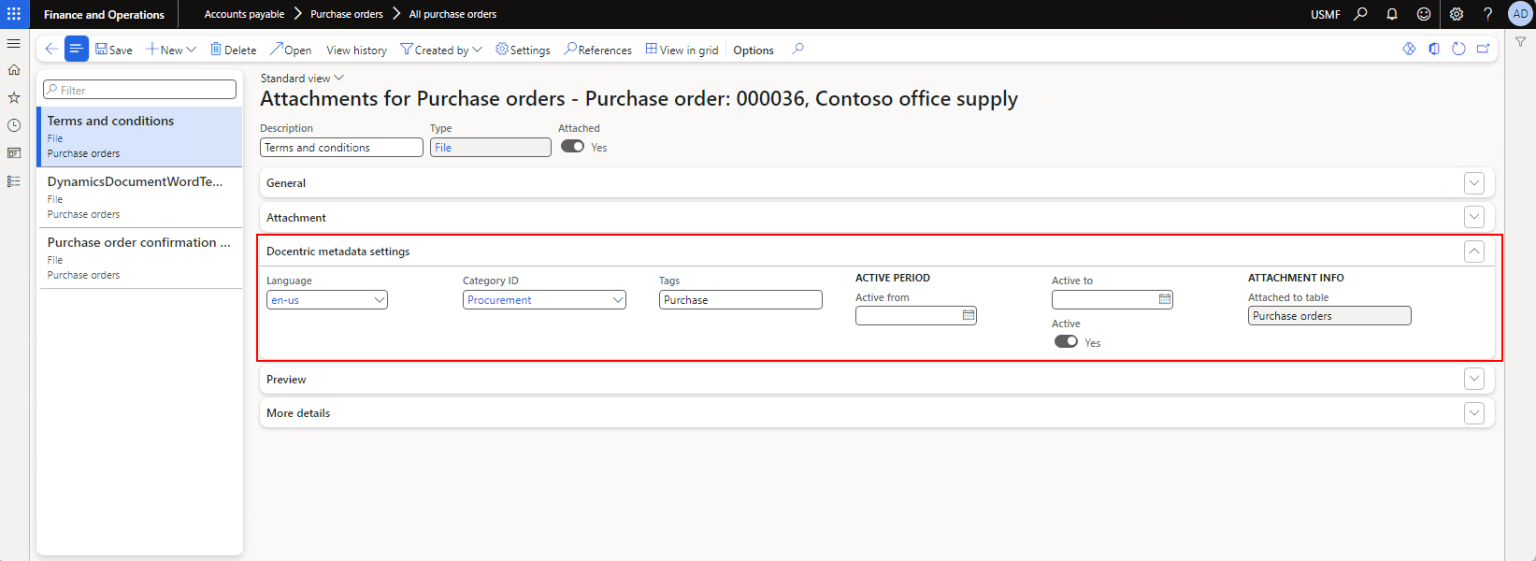Expand the navigation pane hamburger menu
The image size is (1536, 561).
[x=14, y=44]
